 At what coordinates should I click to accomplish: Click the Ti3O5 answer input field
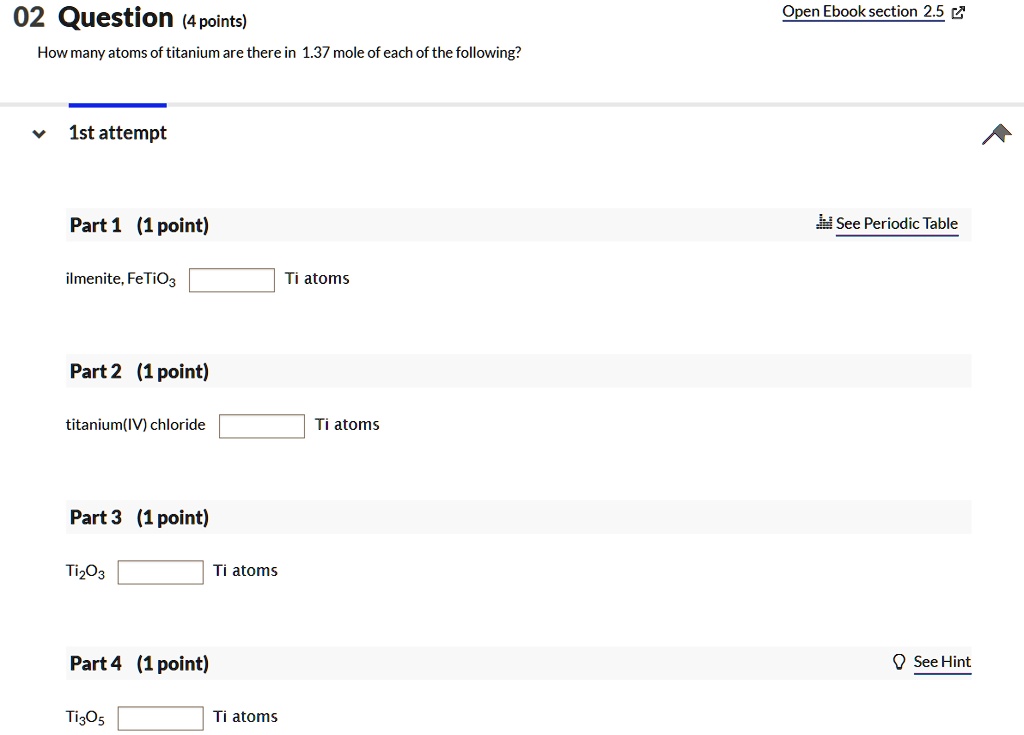click(160, 717)
